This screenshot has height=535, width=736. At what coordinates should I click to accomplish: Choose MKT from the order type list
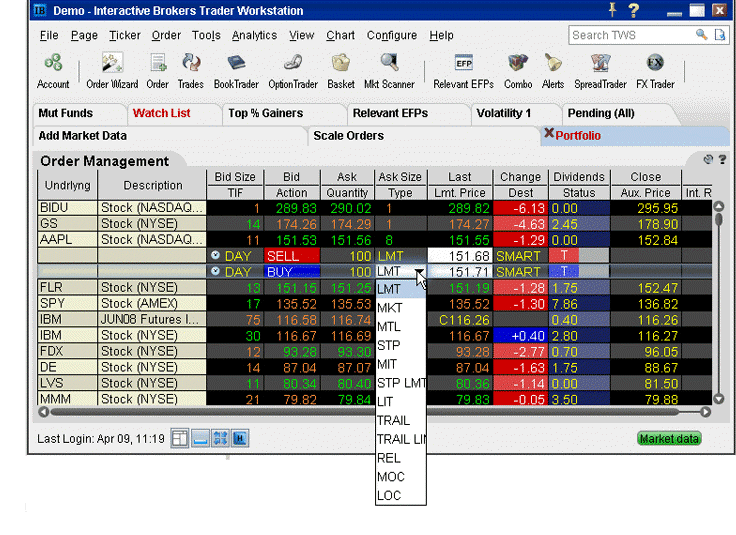click(x=390, y=308)
